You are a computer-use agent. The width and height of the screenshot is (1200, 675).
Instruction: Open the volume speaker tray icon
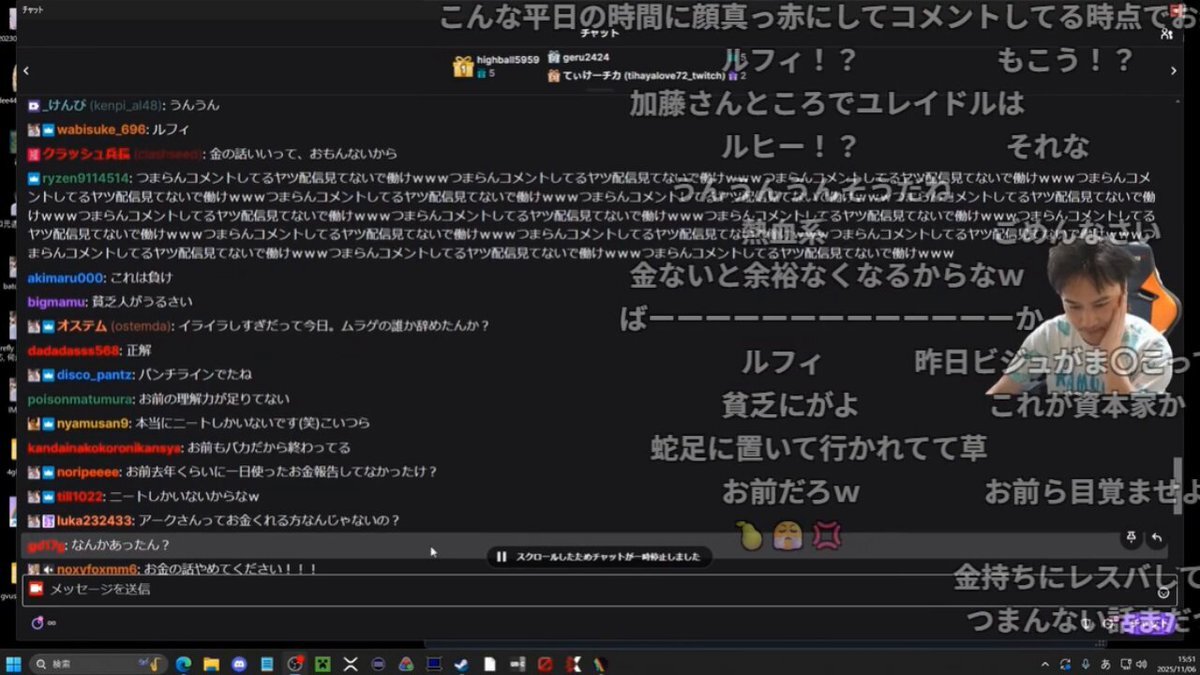coord(1140,664)
